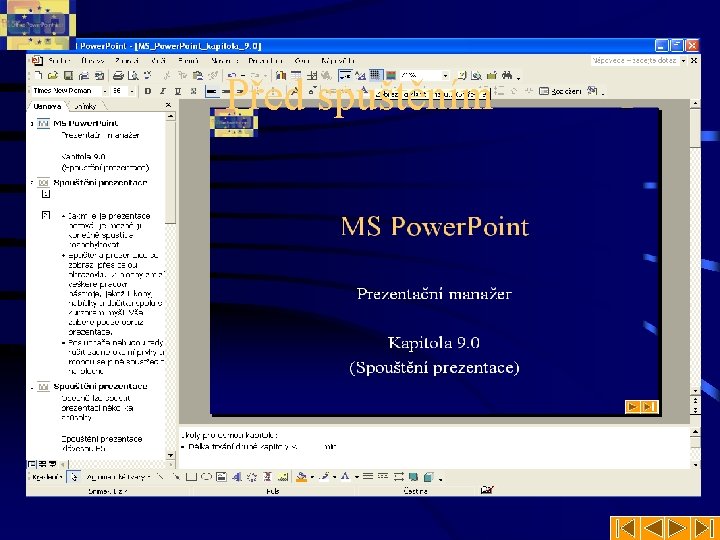
Task: Open Print Preview from toolbar
Action: tap(133, 75)
